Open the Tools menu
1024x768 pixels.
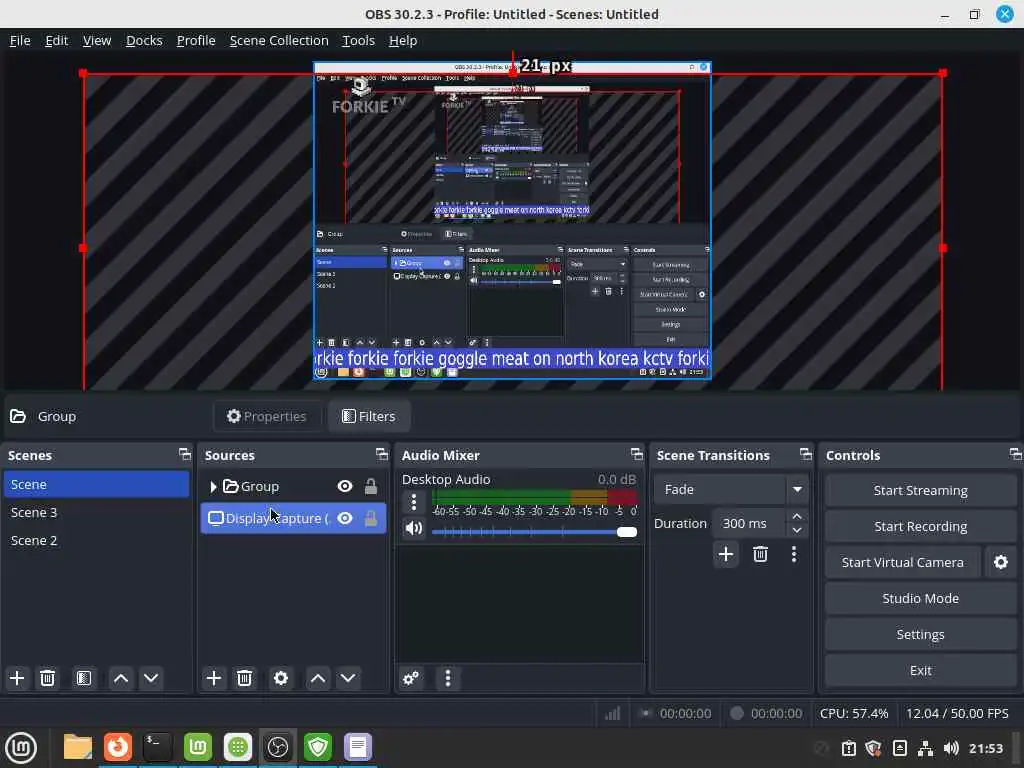coord(359,40)
